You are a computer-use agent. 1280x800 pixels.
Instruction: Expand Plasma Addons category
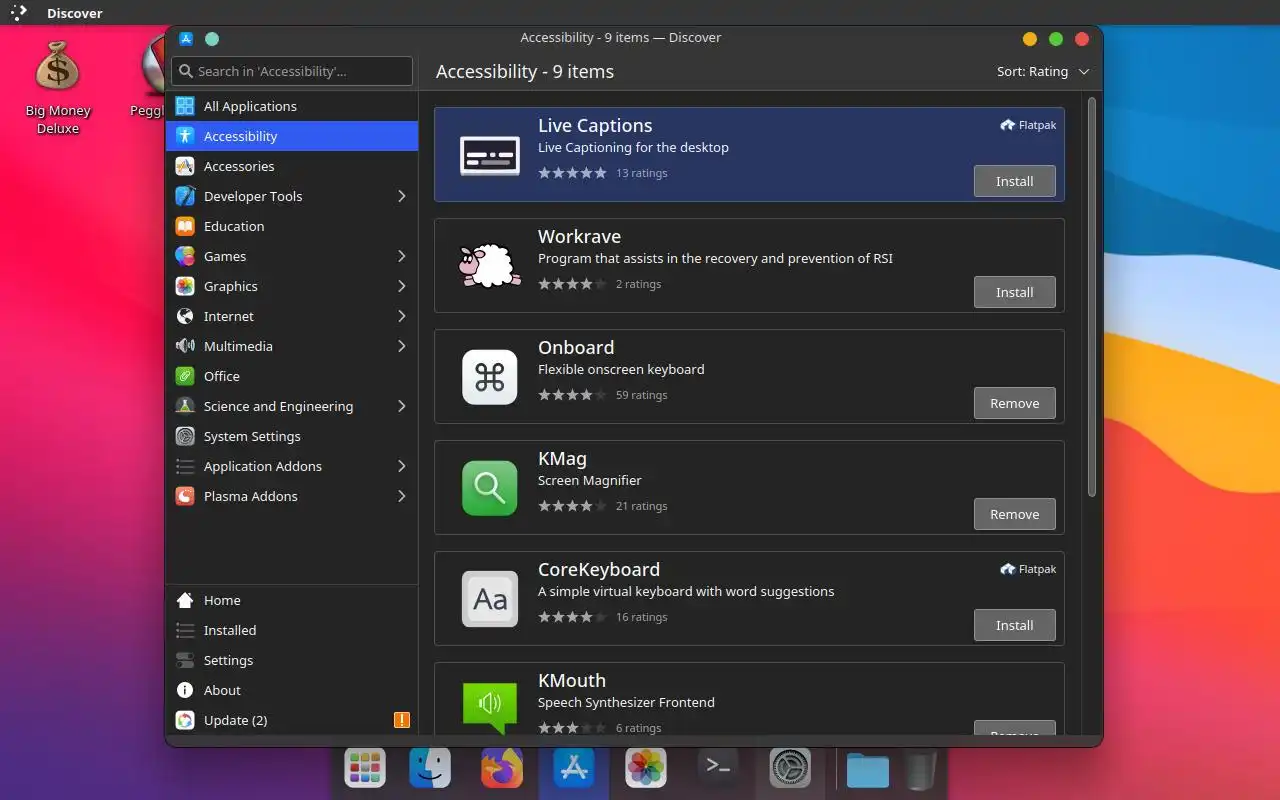click(402, 496)
